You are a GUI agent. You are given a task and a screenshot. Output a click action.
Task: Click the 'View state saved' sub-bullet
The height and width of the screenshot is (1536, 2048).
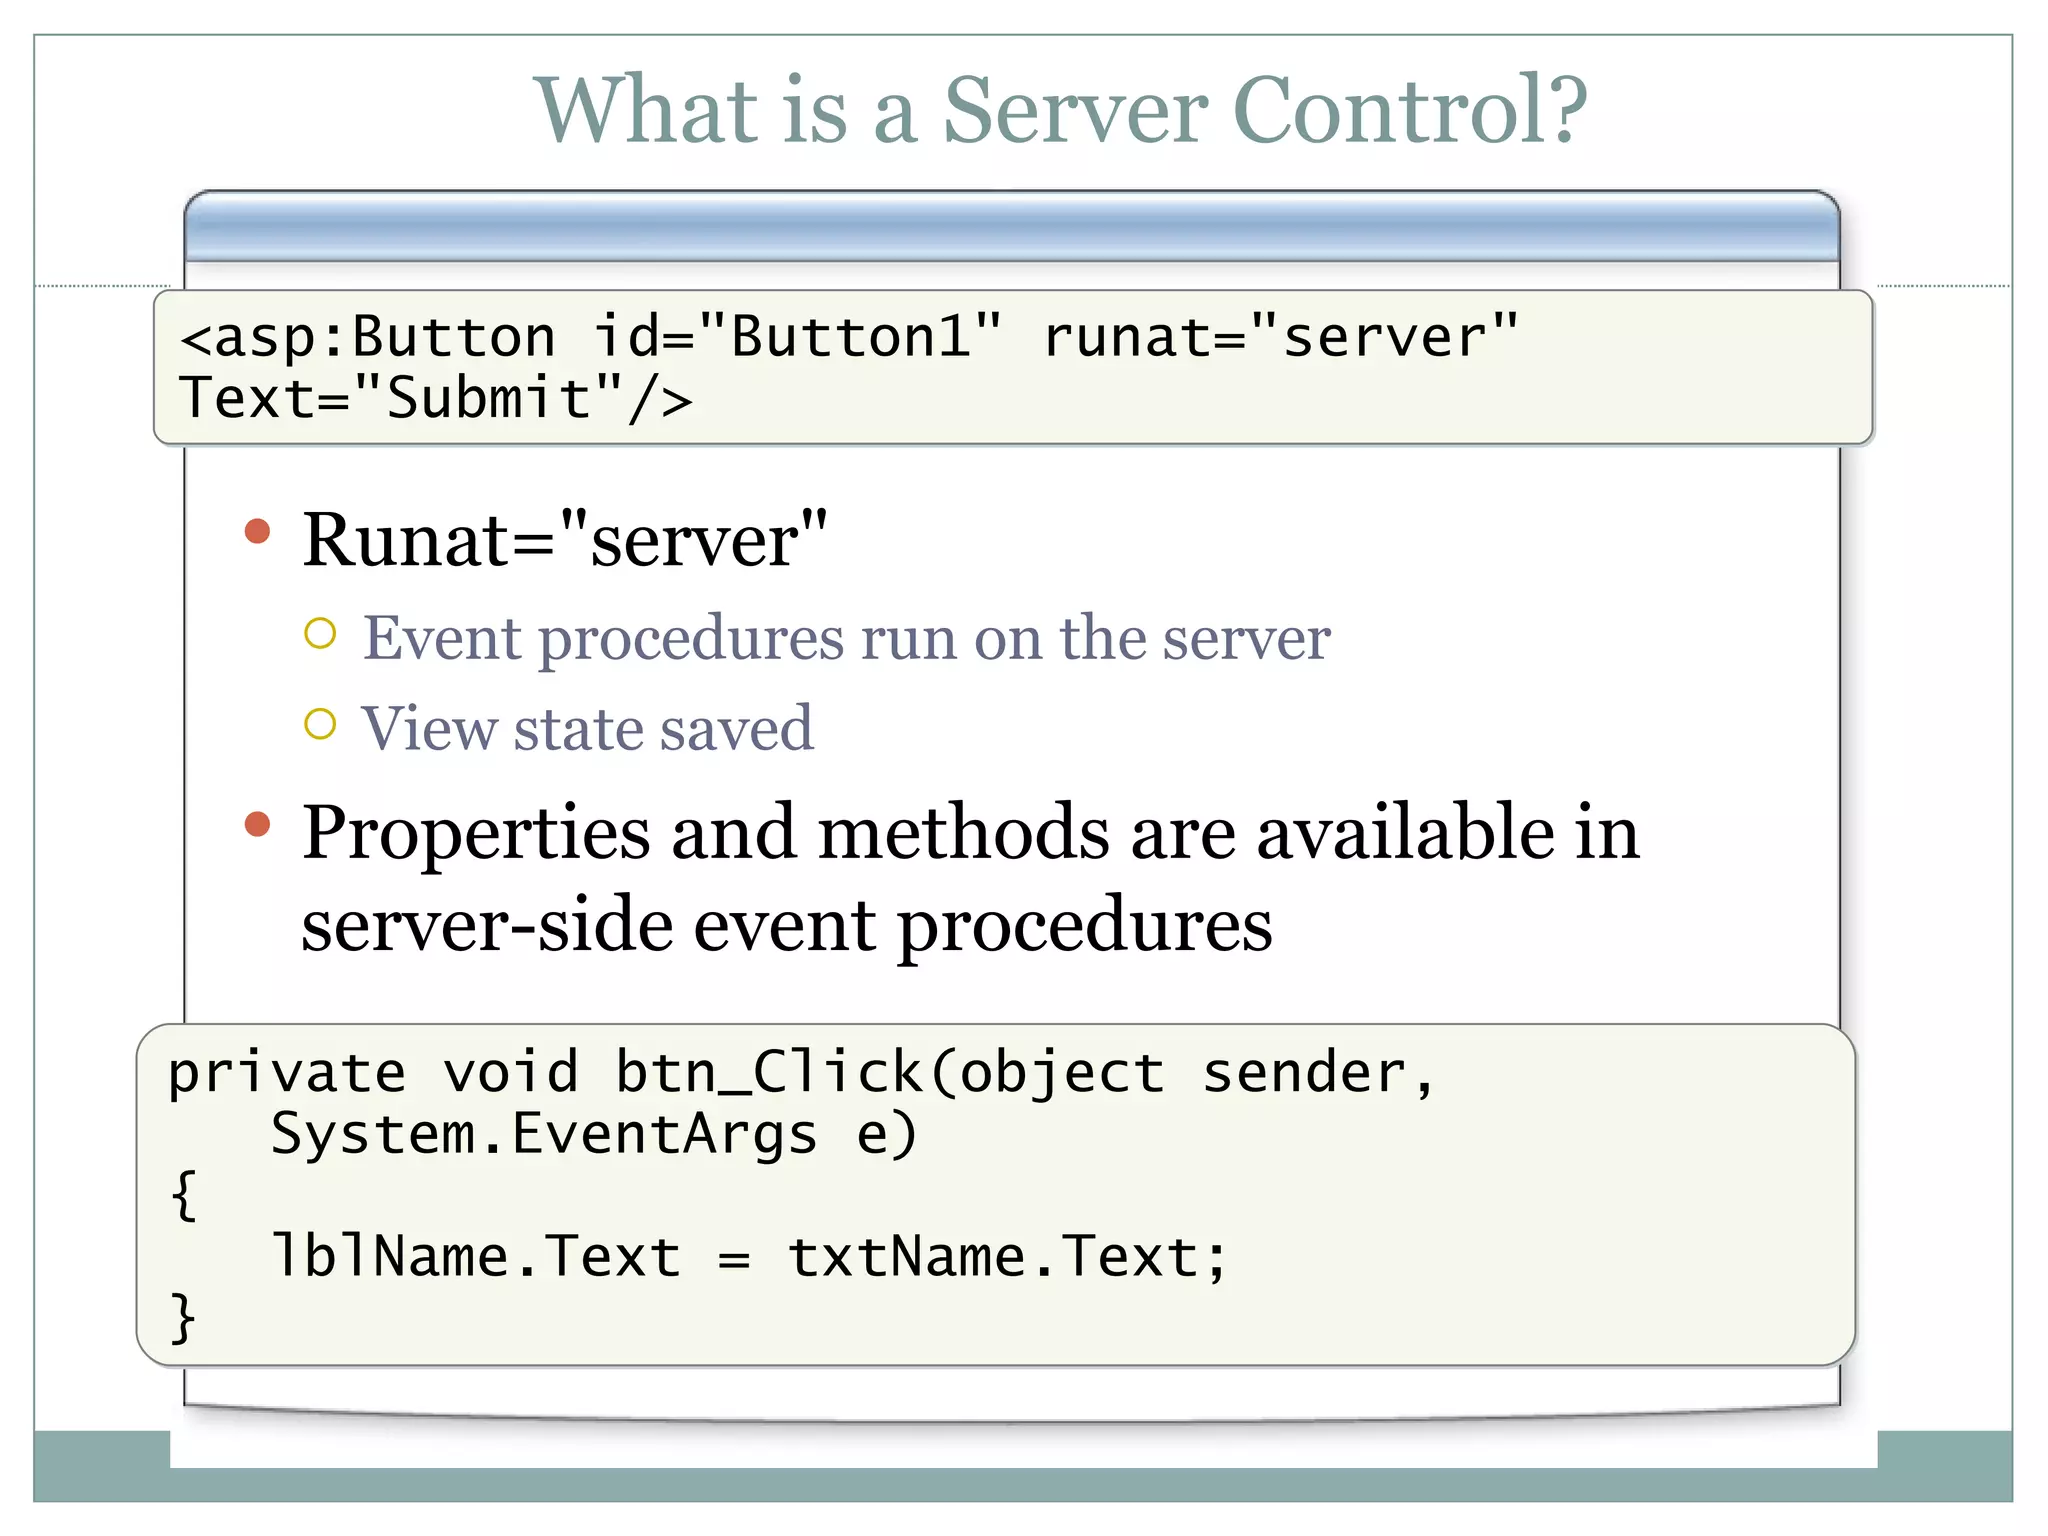point(587,727)
